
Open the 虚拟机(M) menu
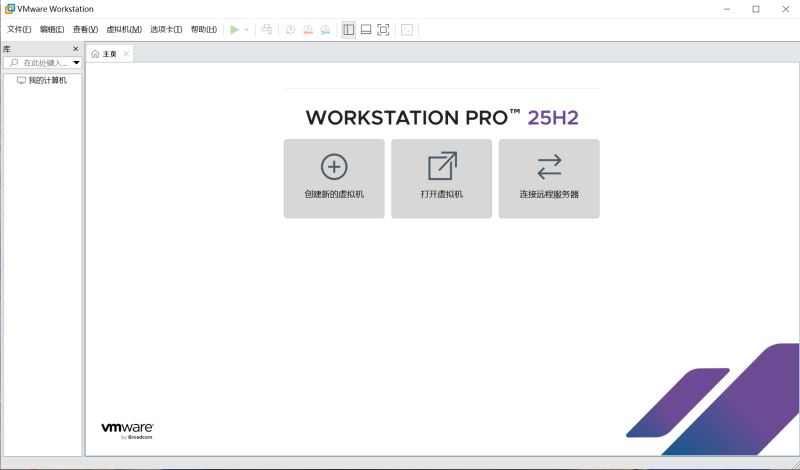coord(124,30)
